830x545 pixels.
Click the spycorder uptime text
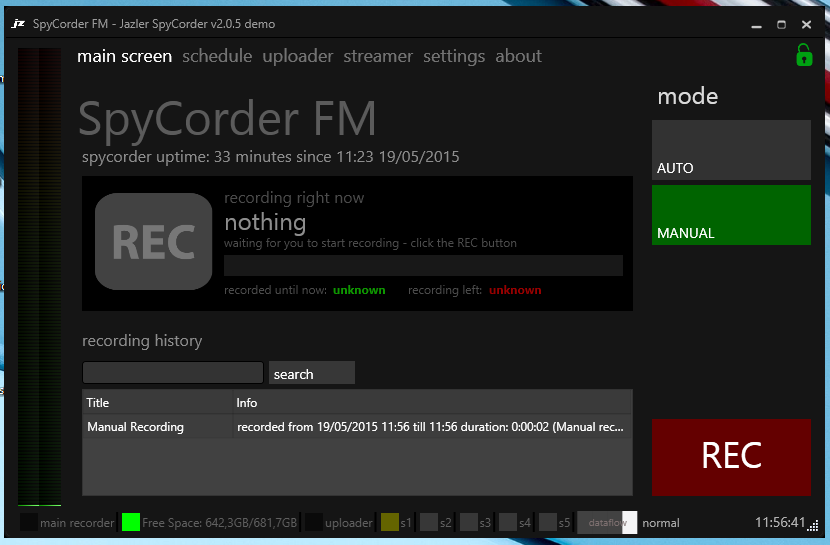[x=270, y=157]
